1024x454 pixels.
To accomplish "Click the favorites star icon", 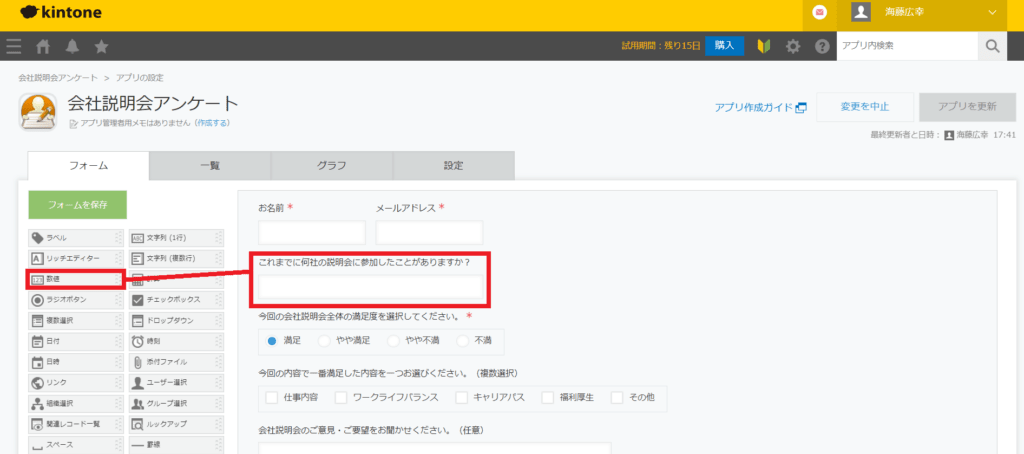I will pyautogui.click(x=101, y=46).
